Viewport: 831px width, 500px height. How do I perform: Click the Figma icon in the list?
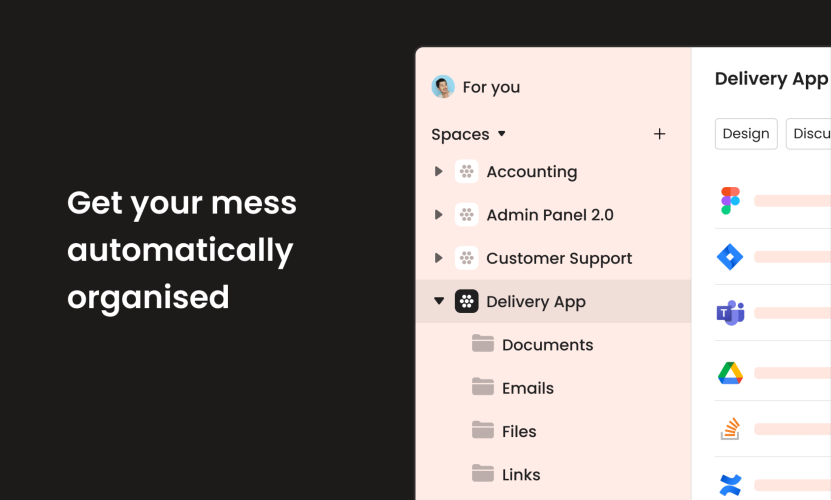click(x=730, y=200)
